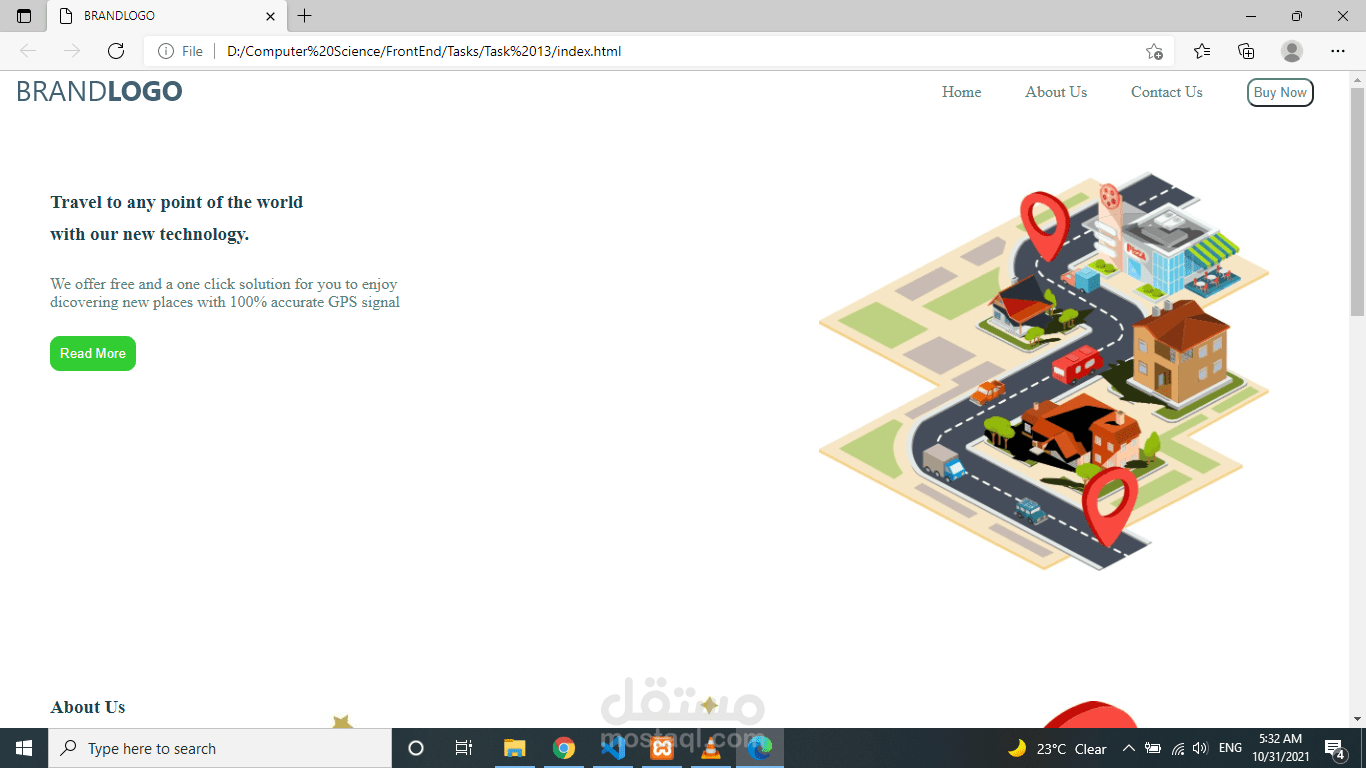The width and height of the screenshot is (1366, 768).
Task: Open the network Wi-Fi tray icon
Action: coord(1178,748)
